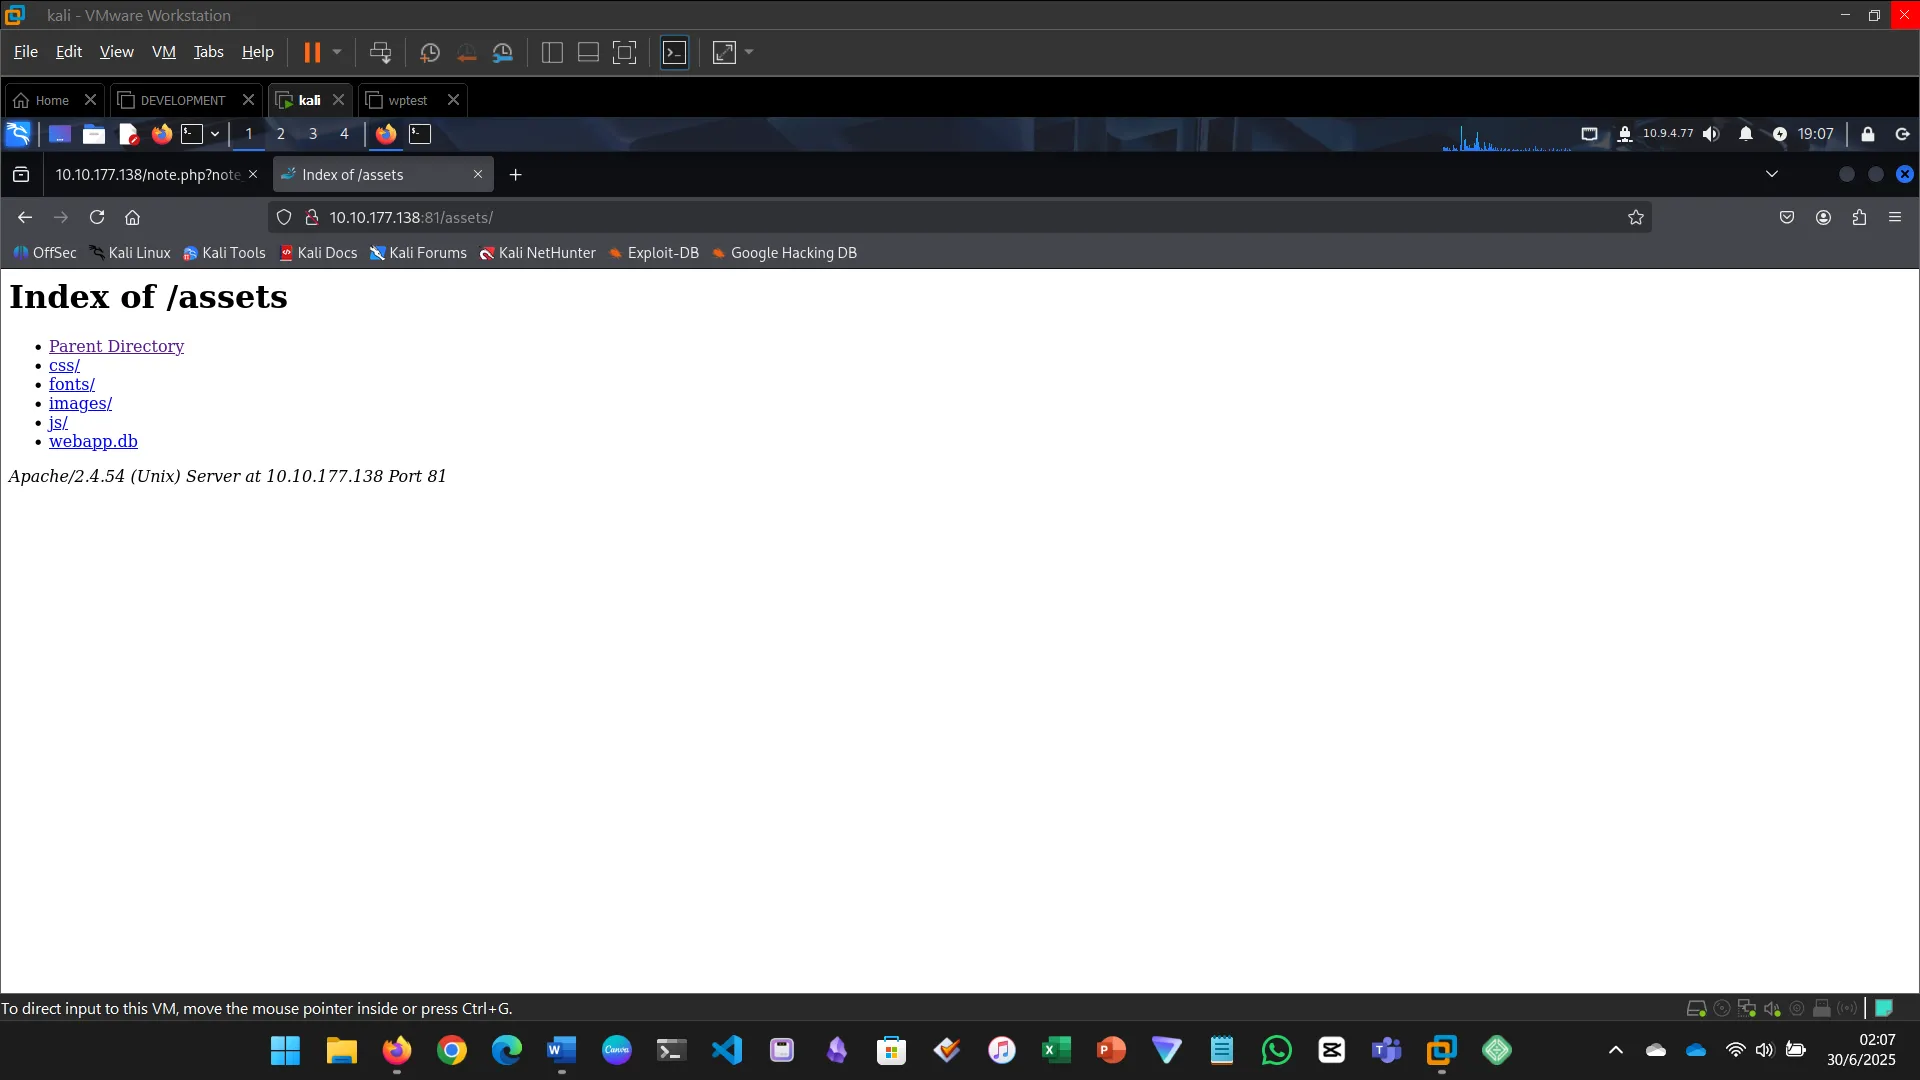Image resolution: width=1920 pixels, height=1080 pixels.
Task: Bookmark this page with the star icon
Action: [1635, 217]
